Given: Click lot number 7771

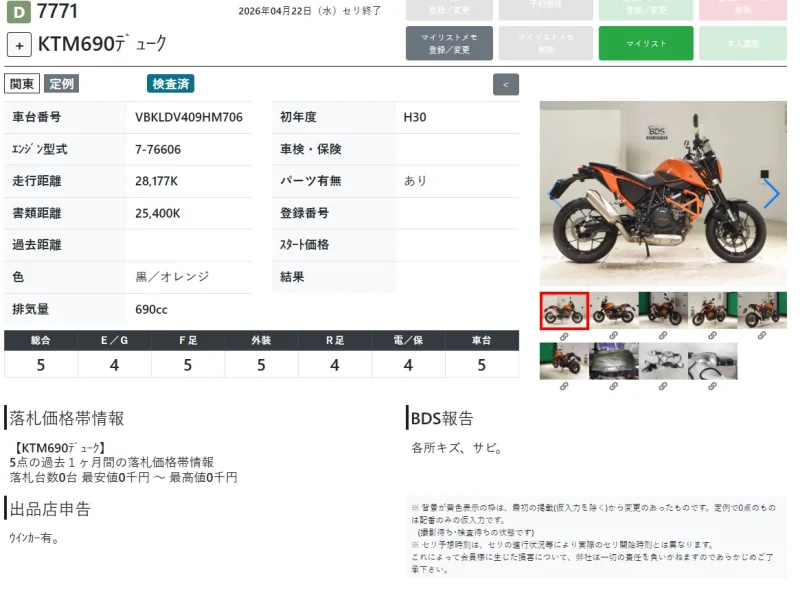Looking at the screenshot, I should [57, 11].
